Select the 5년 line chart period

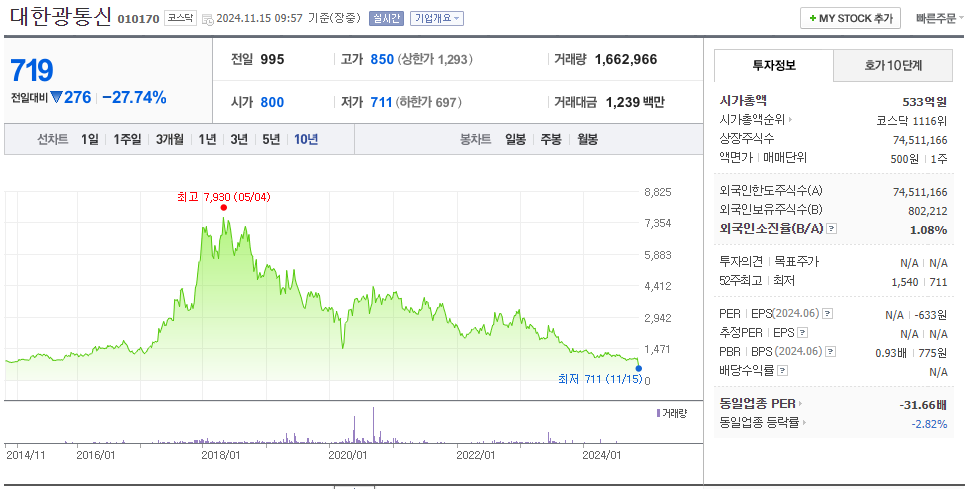[271, 139]
